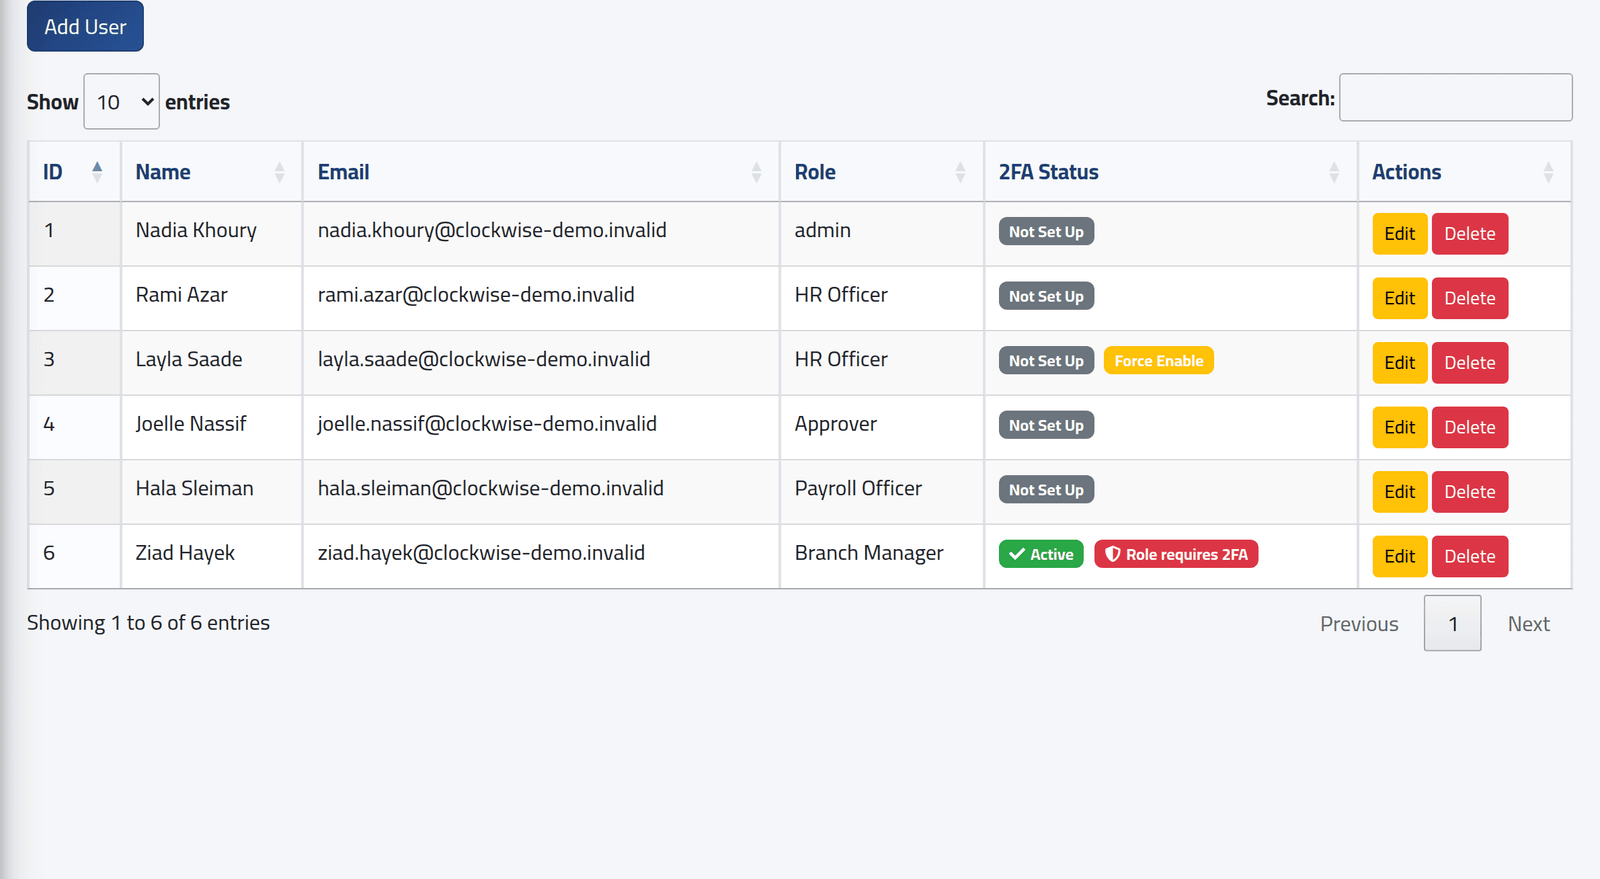1600x879 pixels.
Task: Click the name Hala Sleiman
Action: [195, 489]
